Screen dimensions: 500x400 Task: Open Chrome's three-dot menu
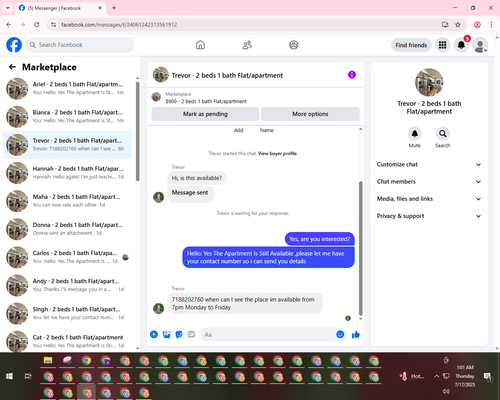[491, 25]
